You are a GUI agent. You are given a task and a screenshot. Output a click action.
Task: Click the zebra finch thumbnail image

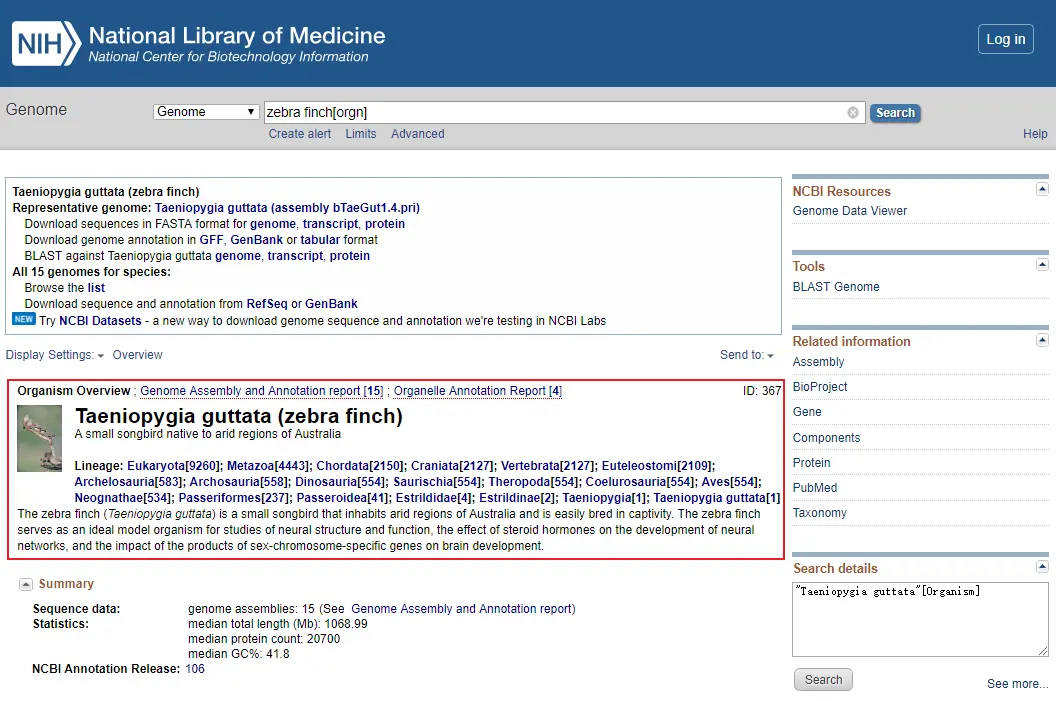(x=39, y=438)
